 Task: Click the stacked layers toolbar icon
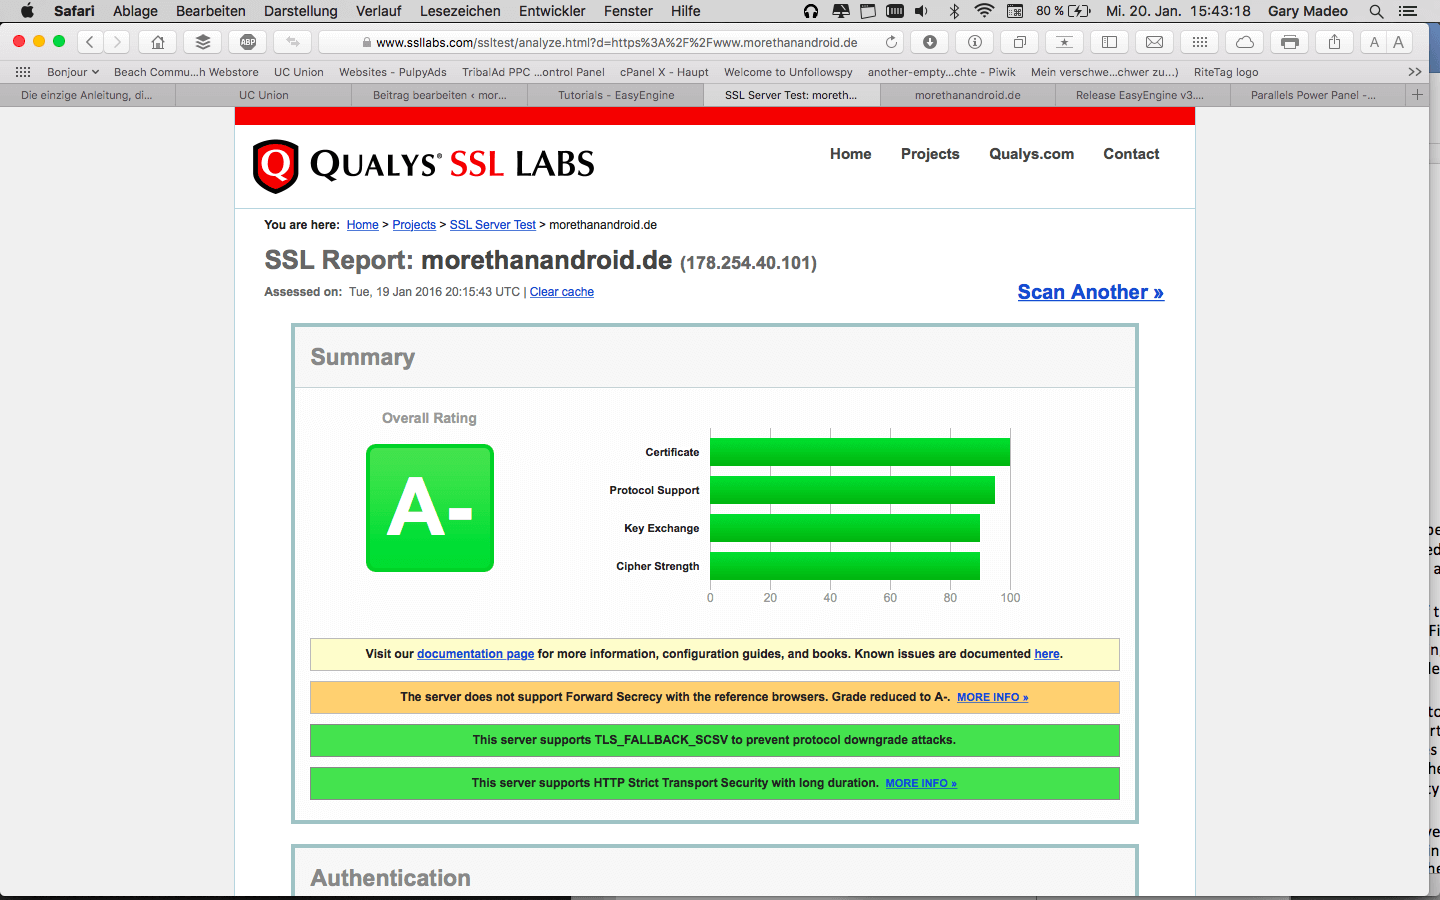coord(203,42)
